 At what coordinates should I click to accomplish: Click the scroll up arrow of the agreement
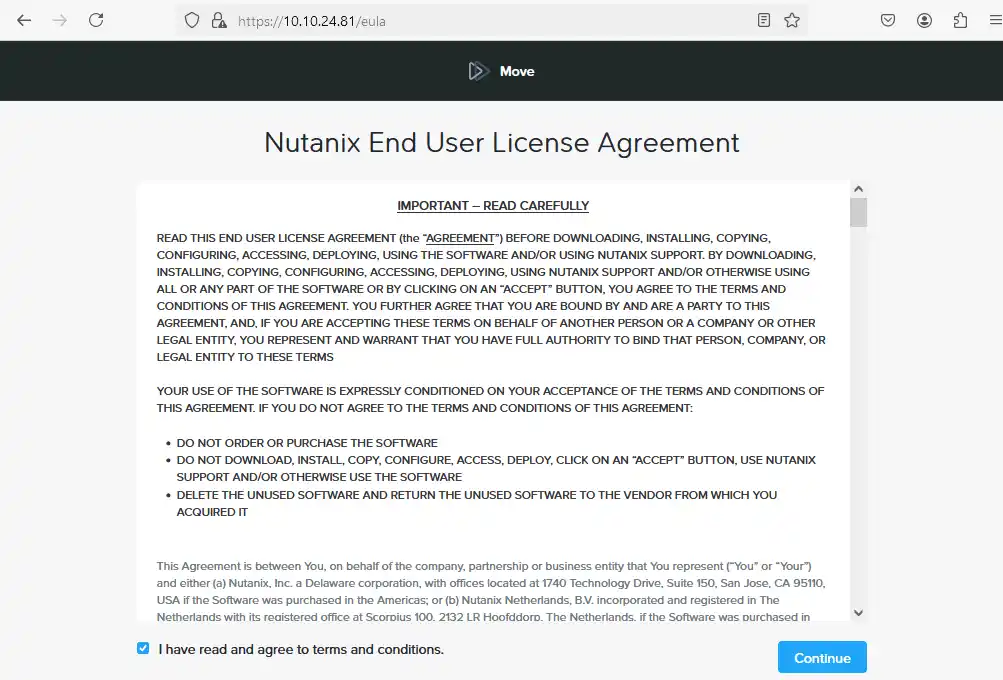(858, 189)
